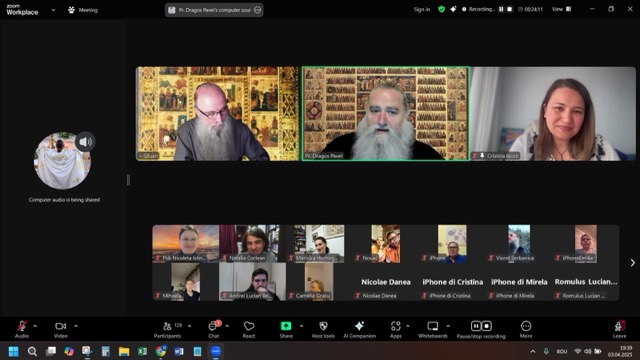Open Whiteboards in the toolbar
This screenshot has height=360, width=640.
(x=433, y=329)
